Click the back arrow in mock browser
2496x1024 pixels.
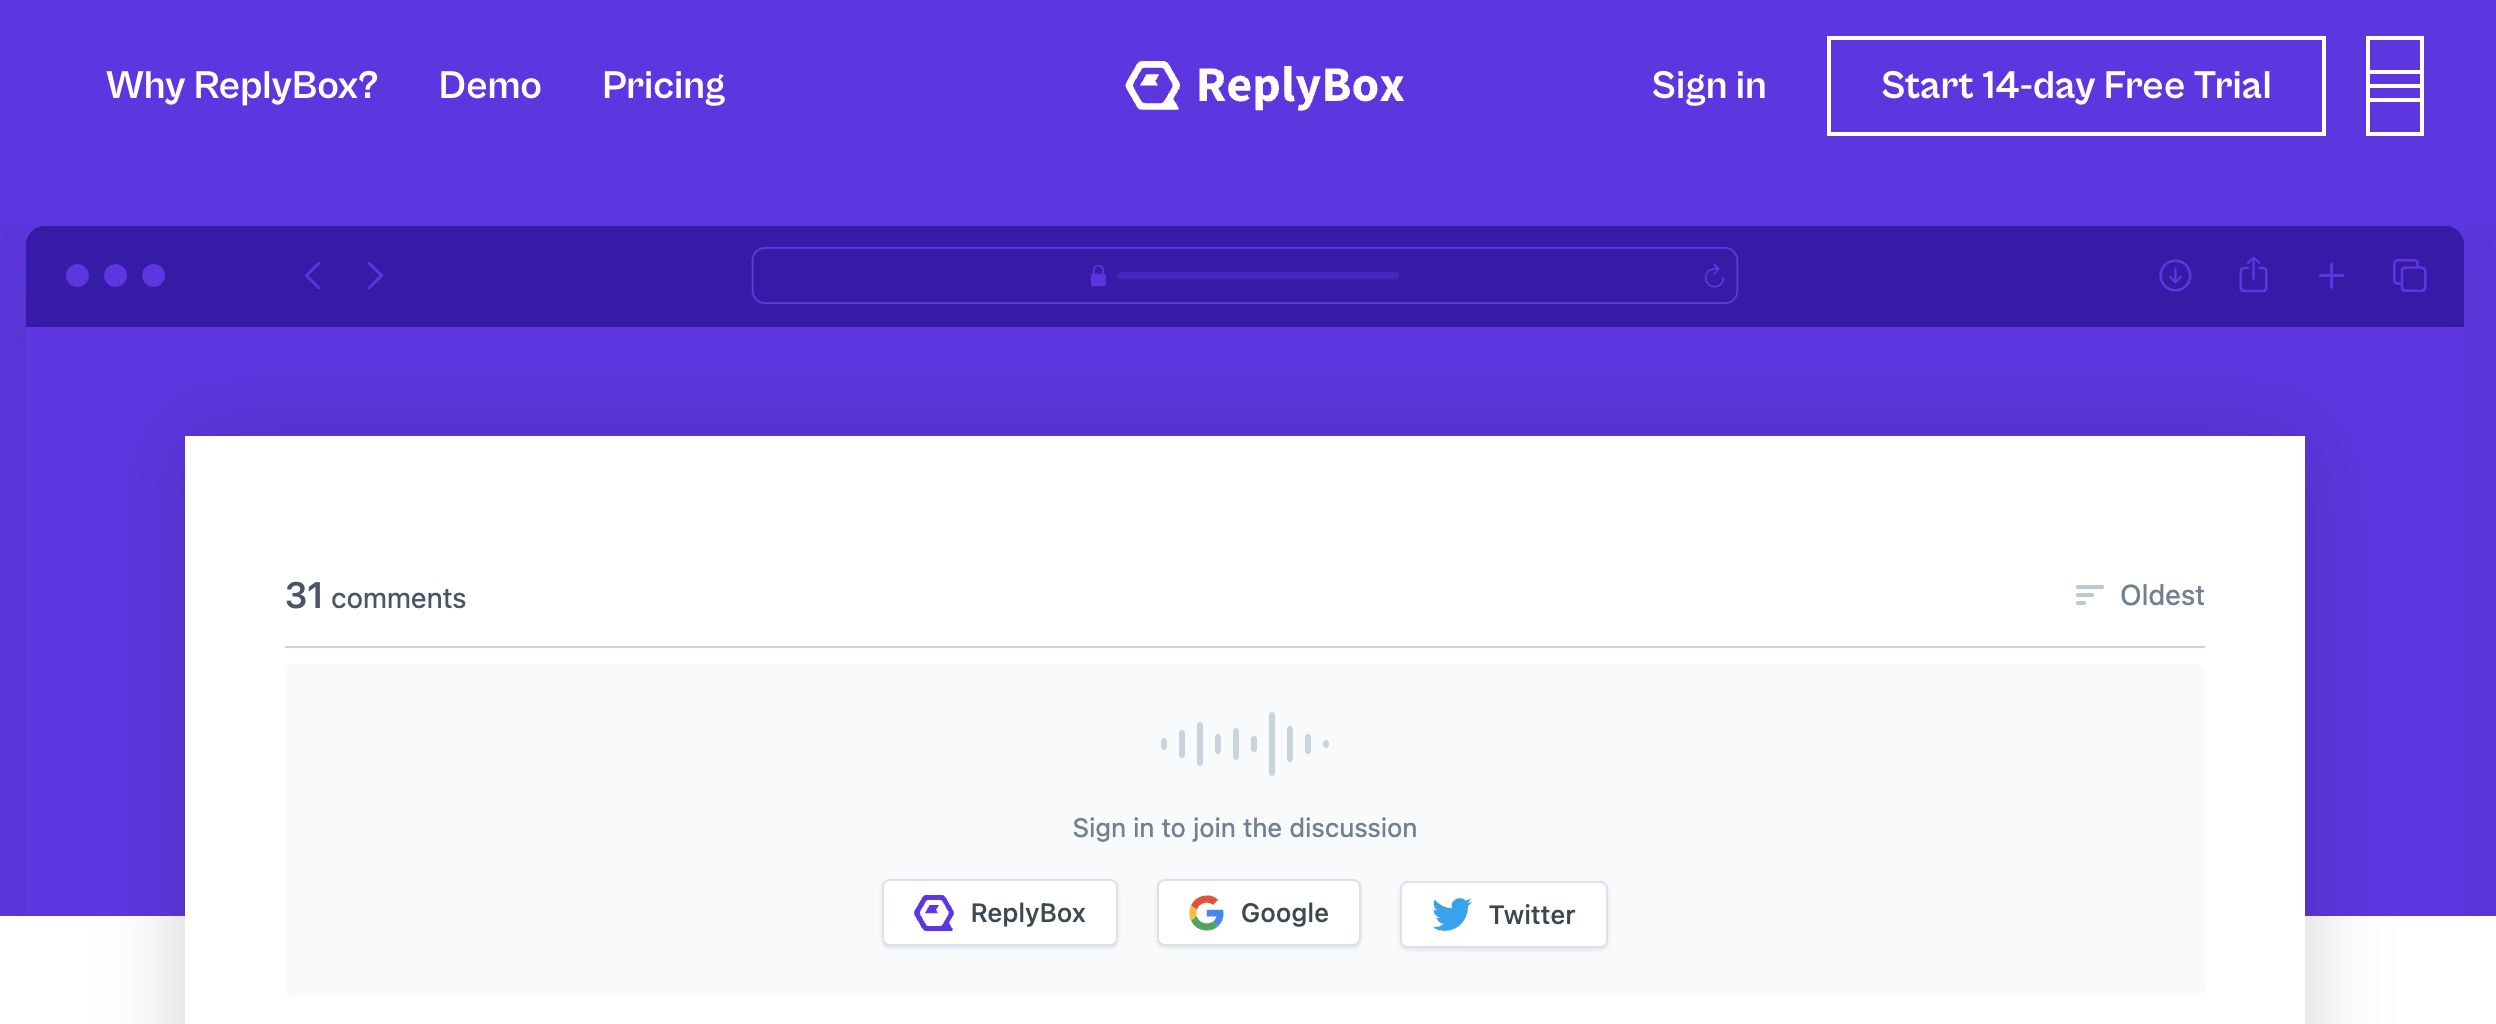(x=313, y=276)
